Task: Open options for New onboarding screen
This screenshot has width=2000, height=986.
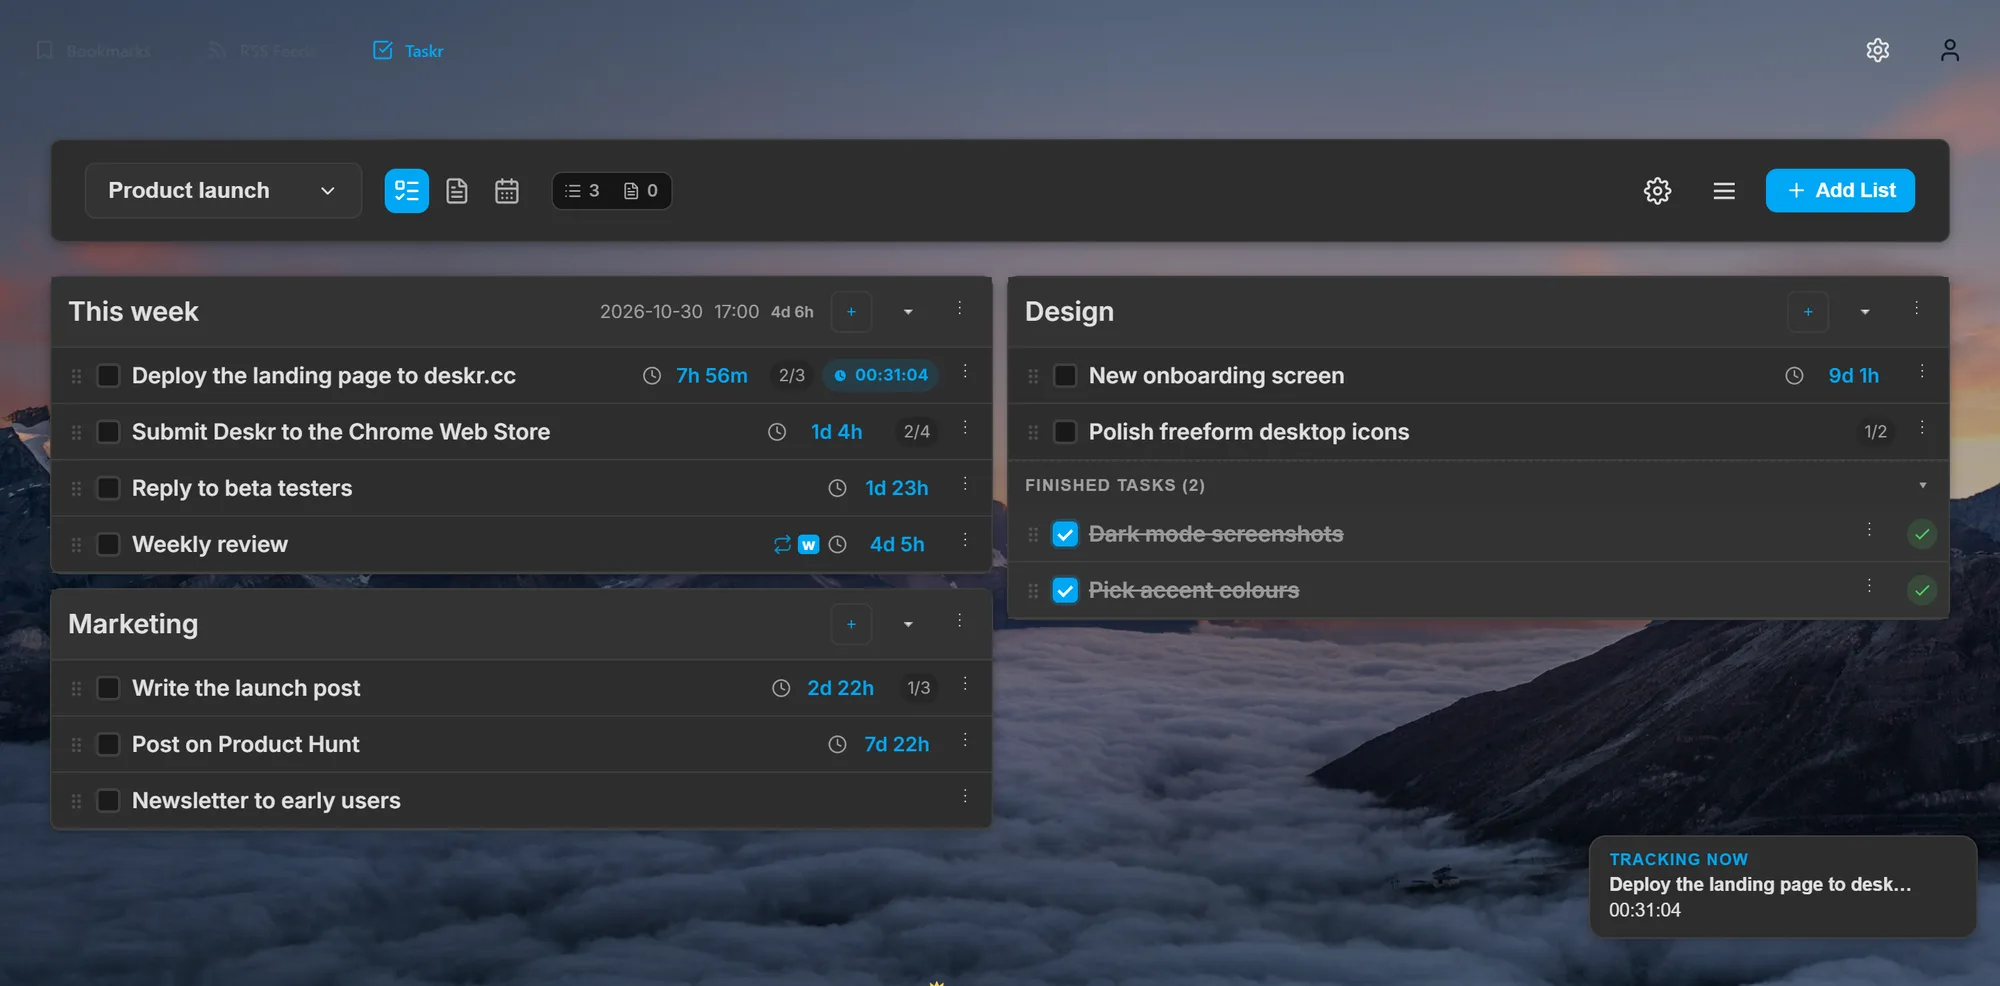Action: (x=1922, y=372)
